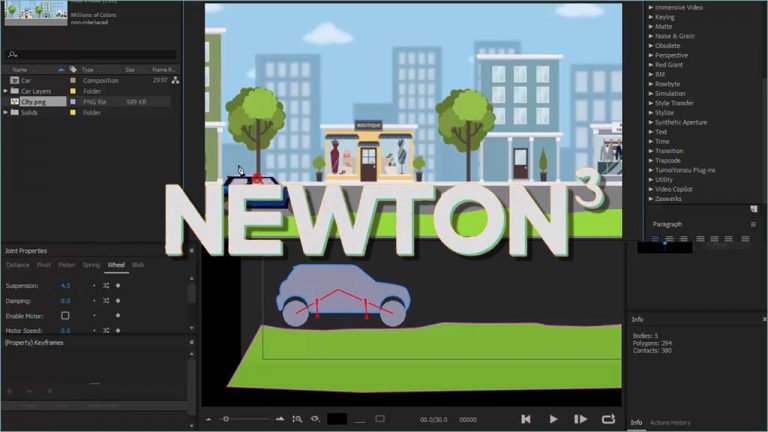Switch to the Actions History tab

pos(670,422)
